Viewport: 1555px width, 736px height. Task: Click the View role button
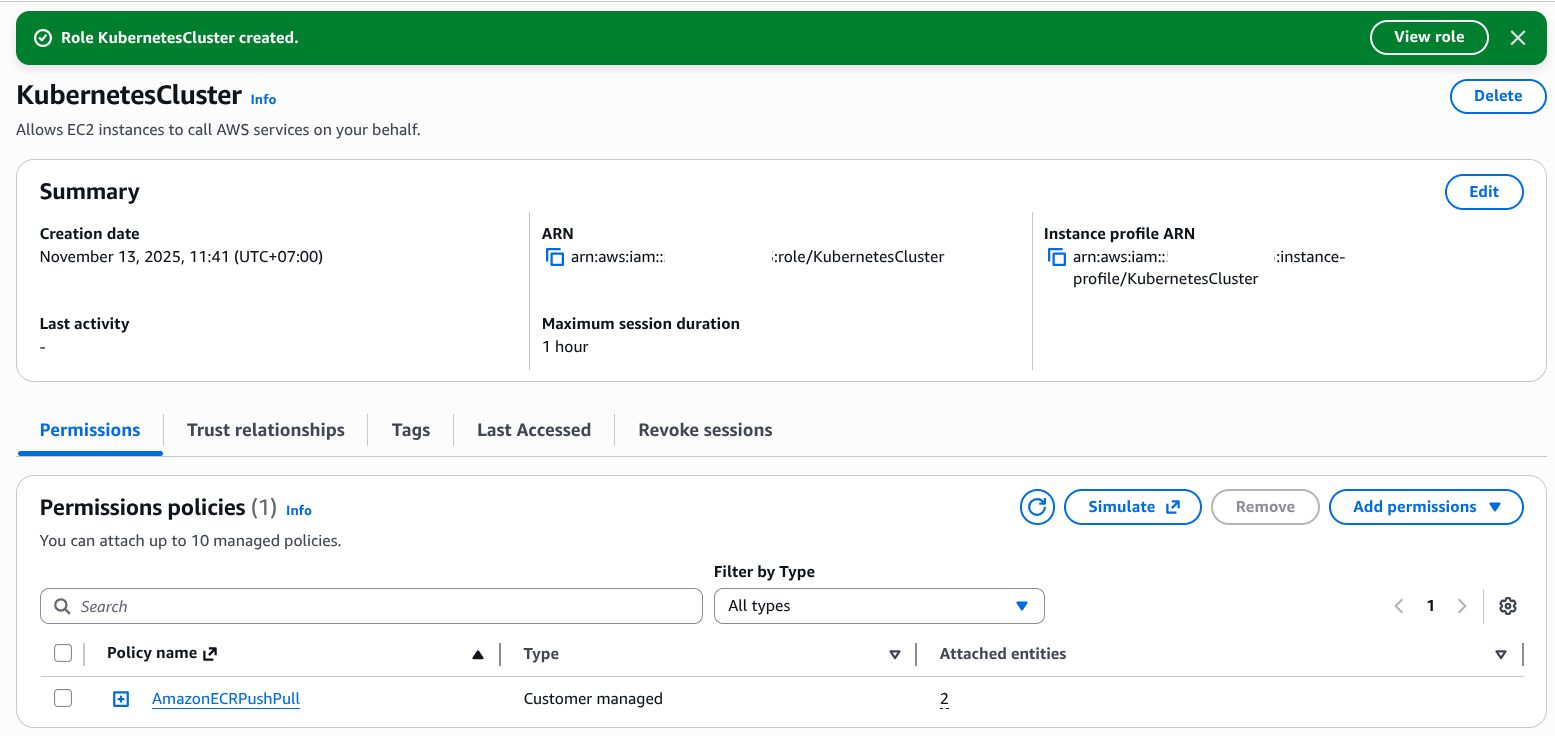point(1428,38)
